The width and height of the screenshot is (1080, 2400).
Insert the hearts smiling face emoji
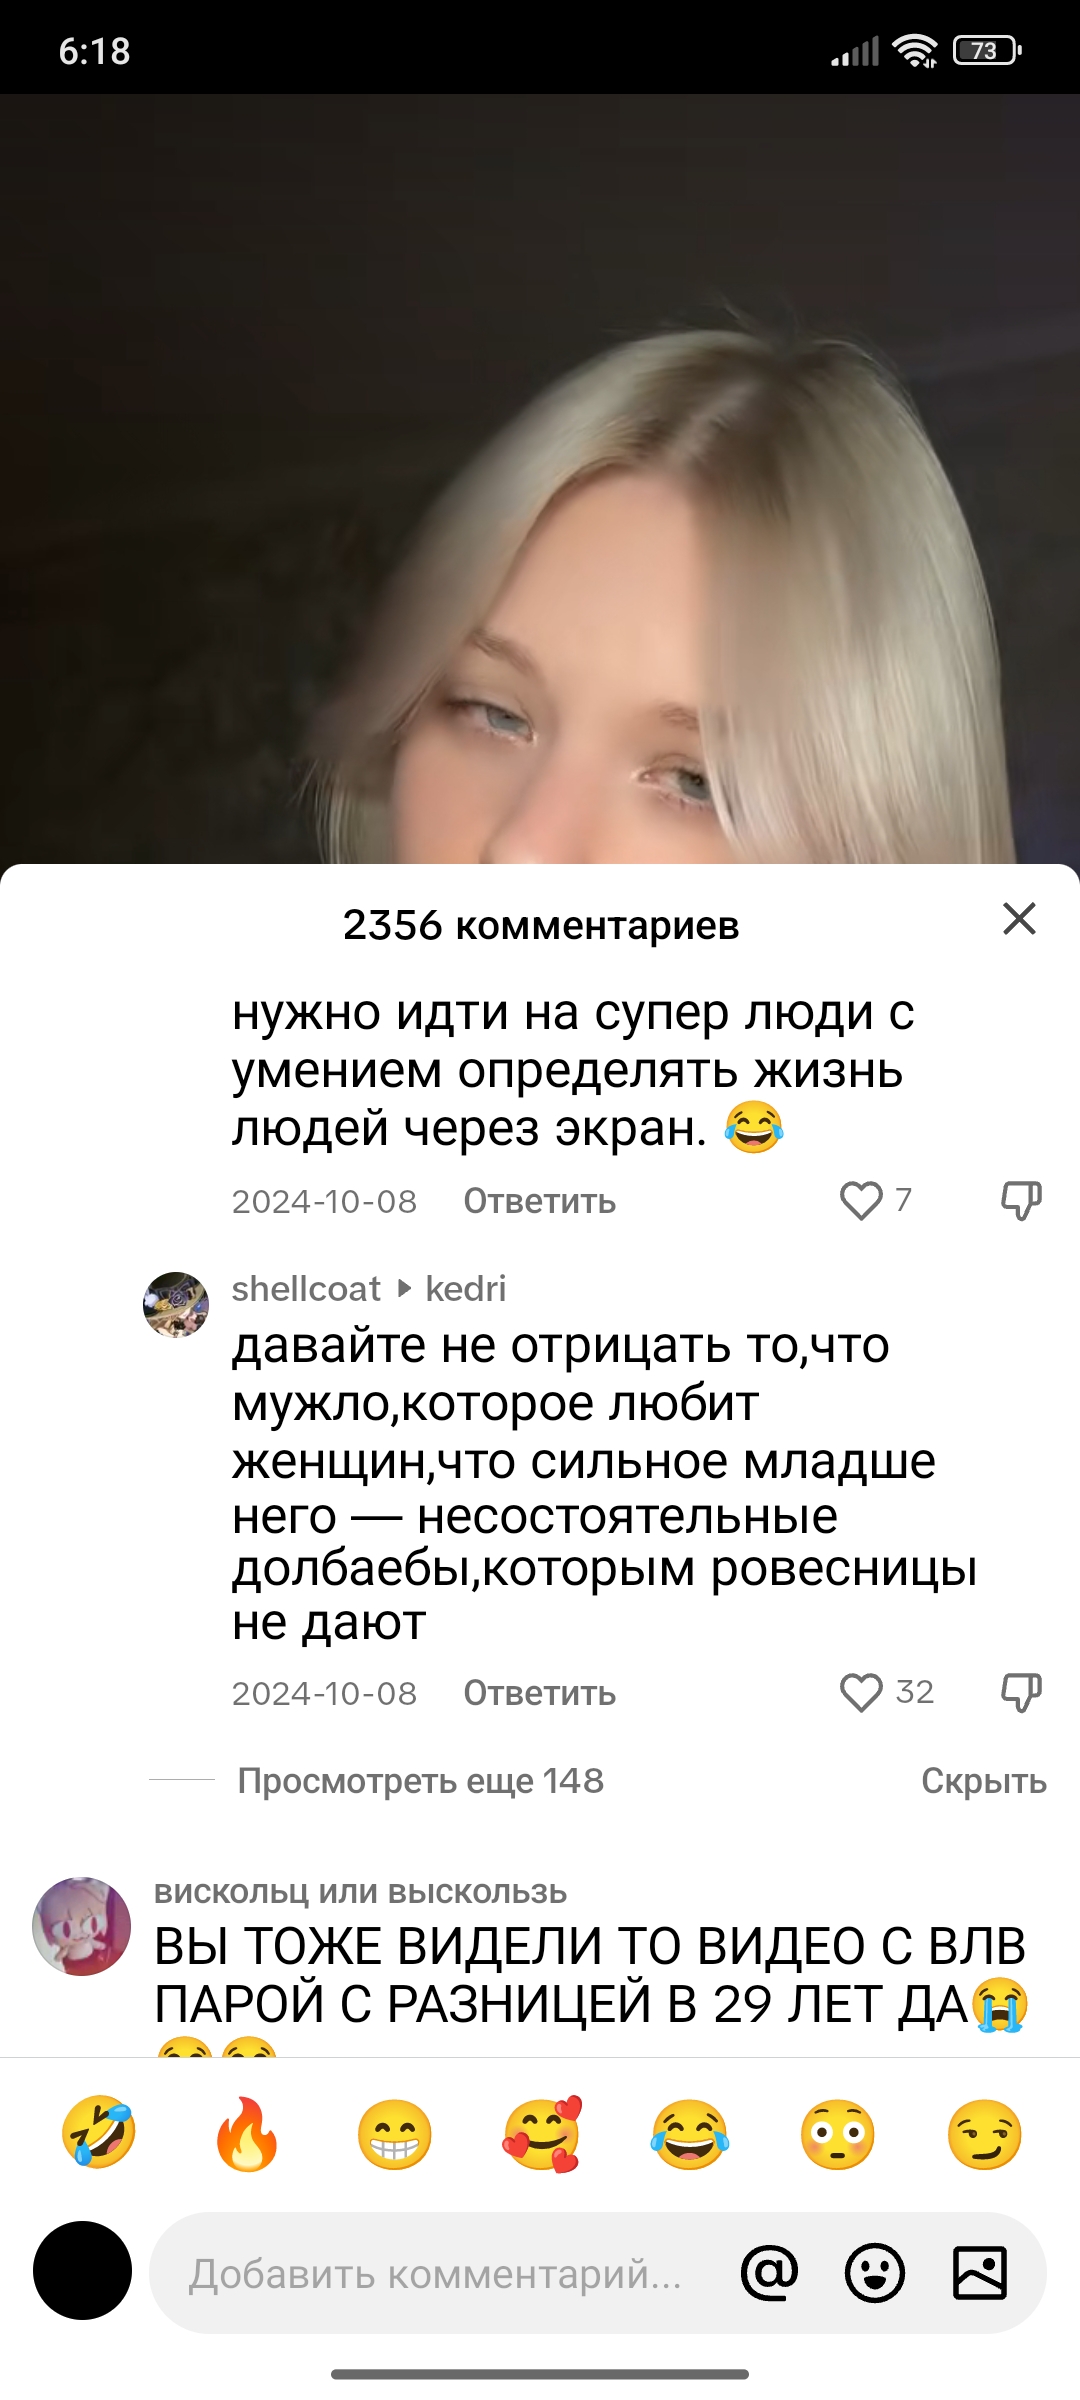point(542,2134)
